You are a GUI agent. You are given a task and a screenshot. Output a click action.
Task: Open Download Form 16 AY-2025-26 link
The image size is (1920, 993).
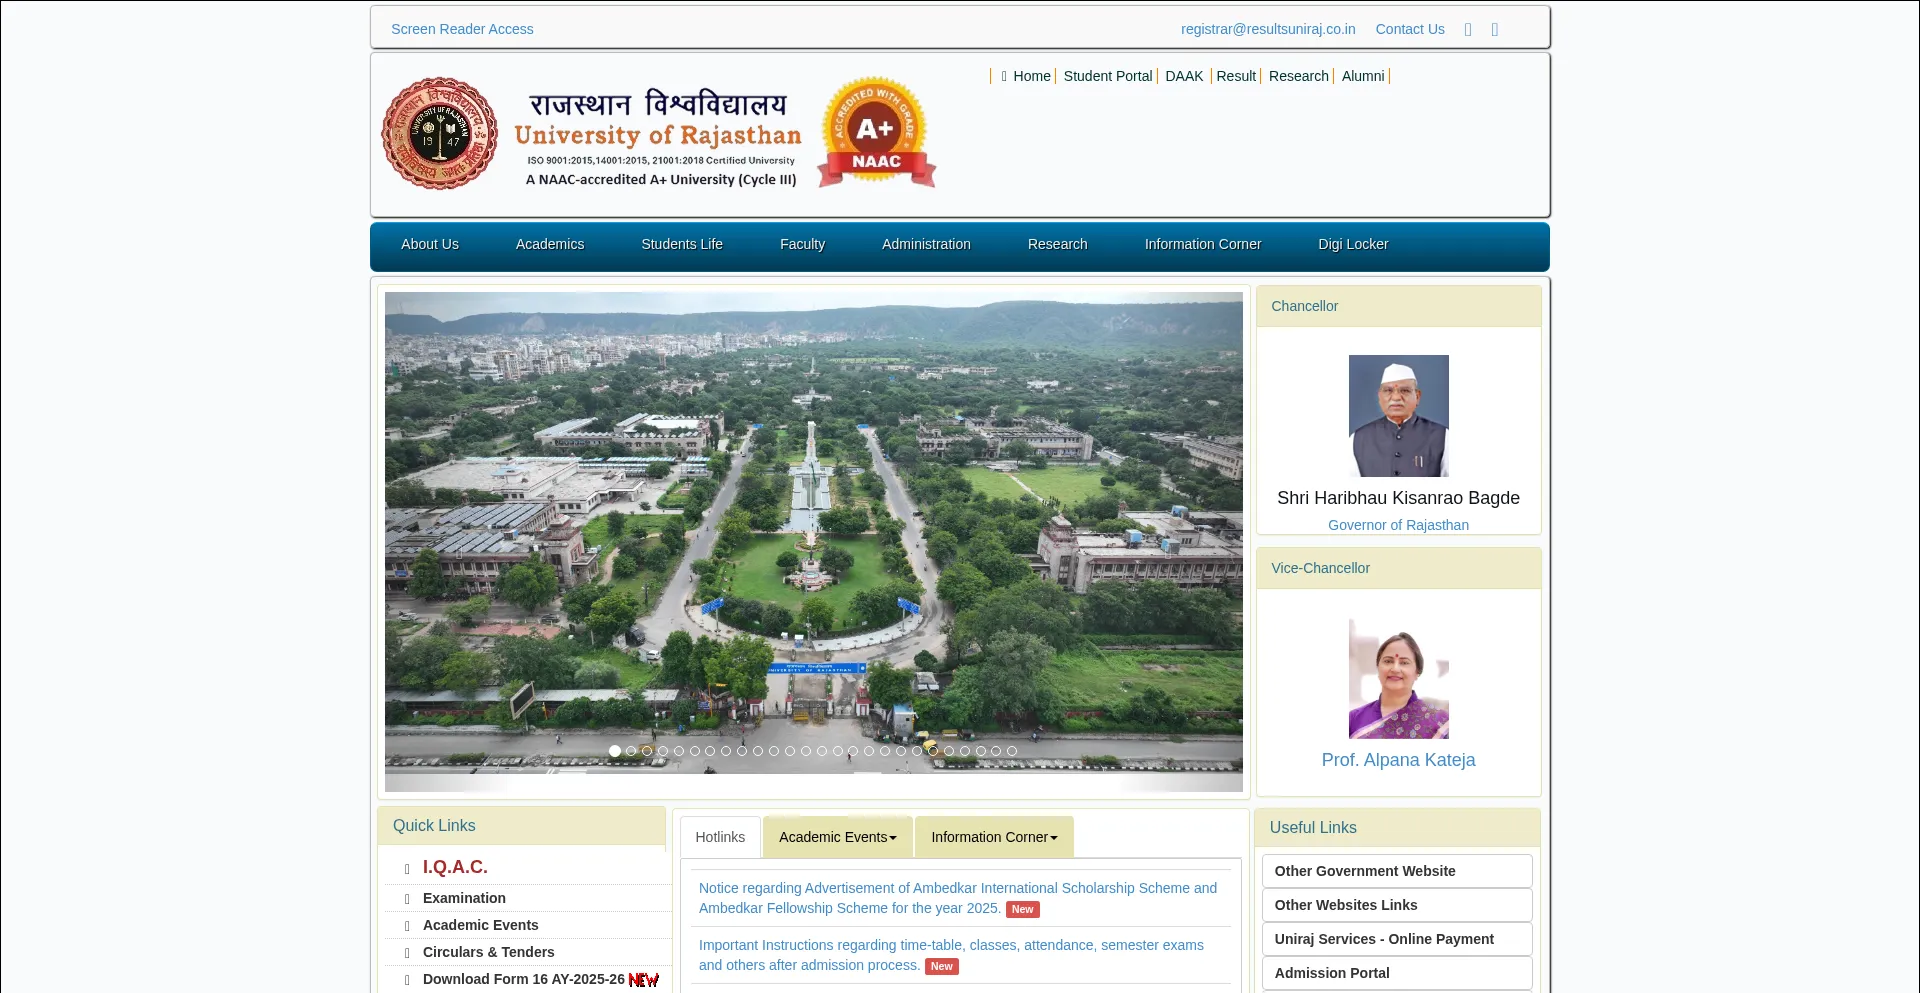point(524,979)
